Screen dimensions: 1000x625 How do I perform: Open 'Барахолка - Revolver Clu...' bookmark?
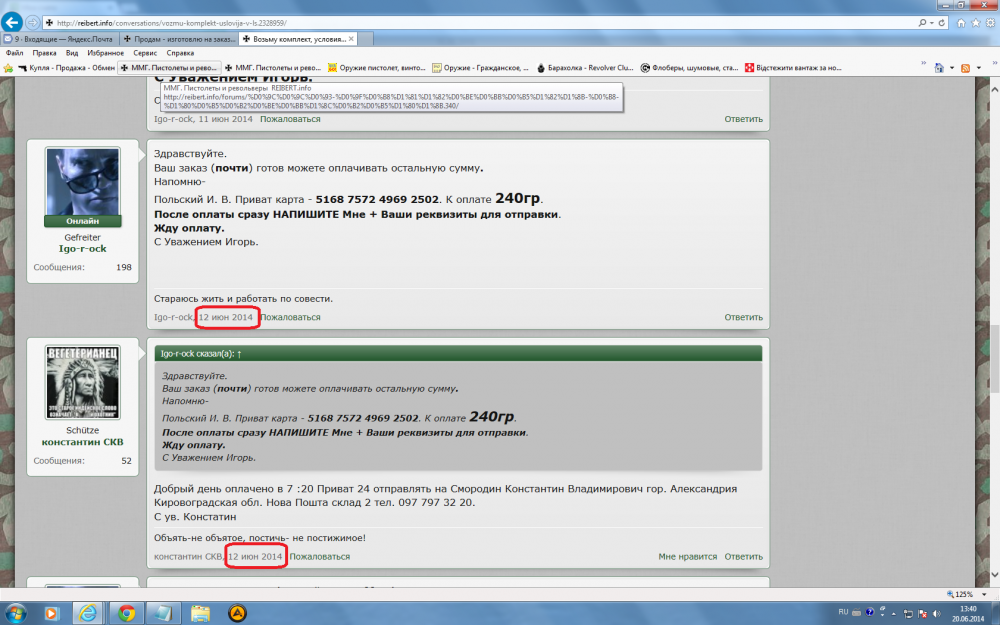tap(585, 68)
